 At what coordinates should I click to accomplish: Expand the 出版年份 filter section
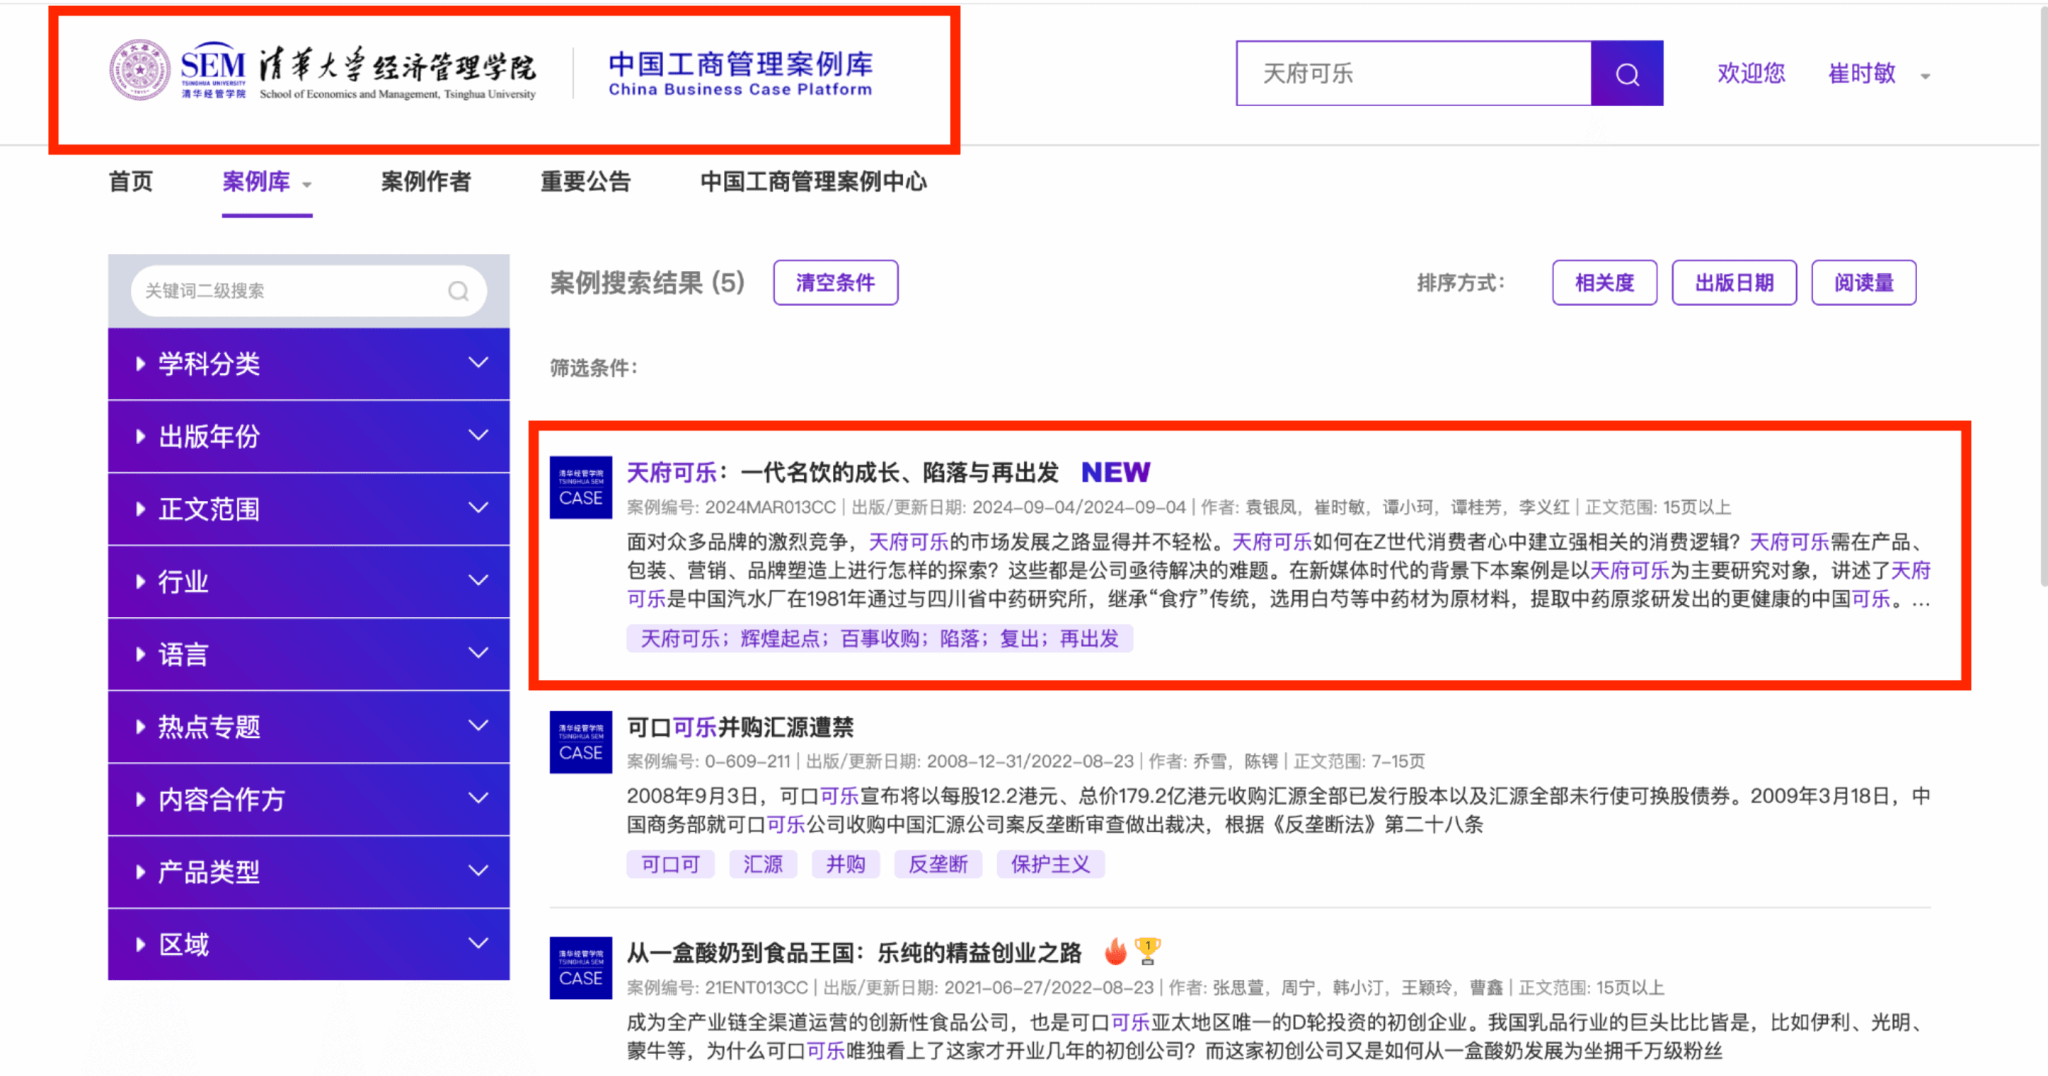pos(308,436)
